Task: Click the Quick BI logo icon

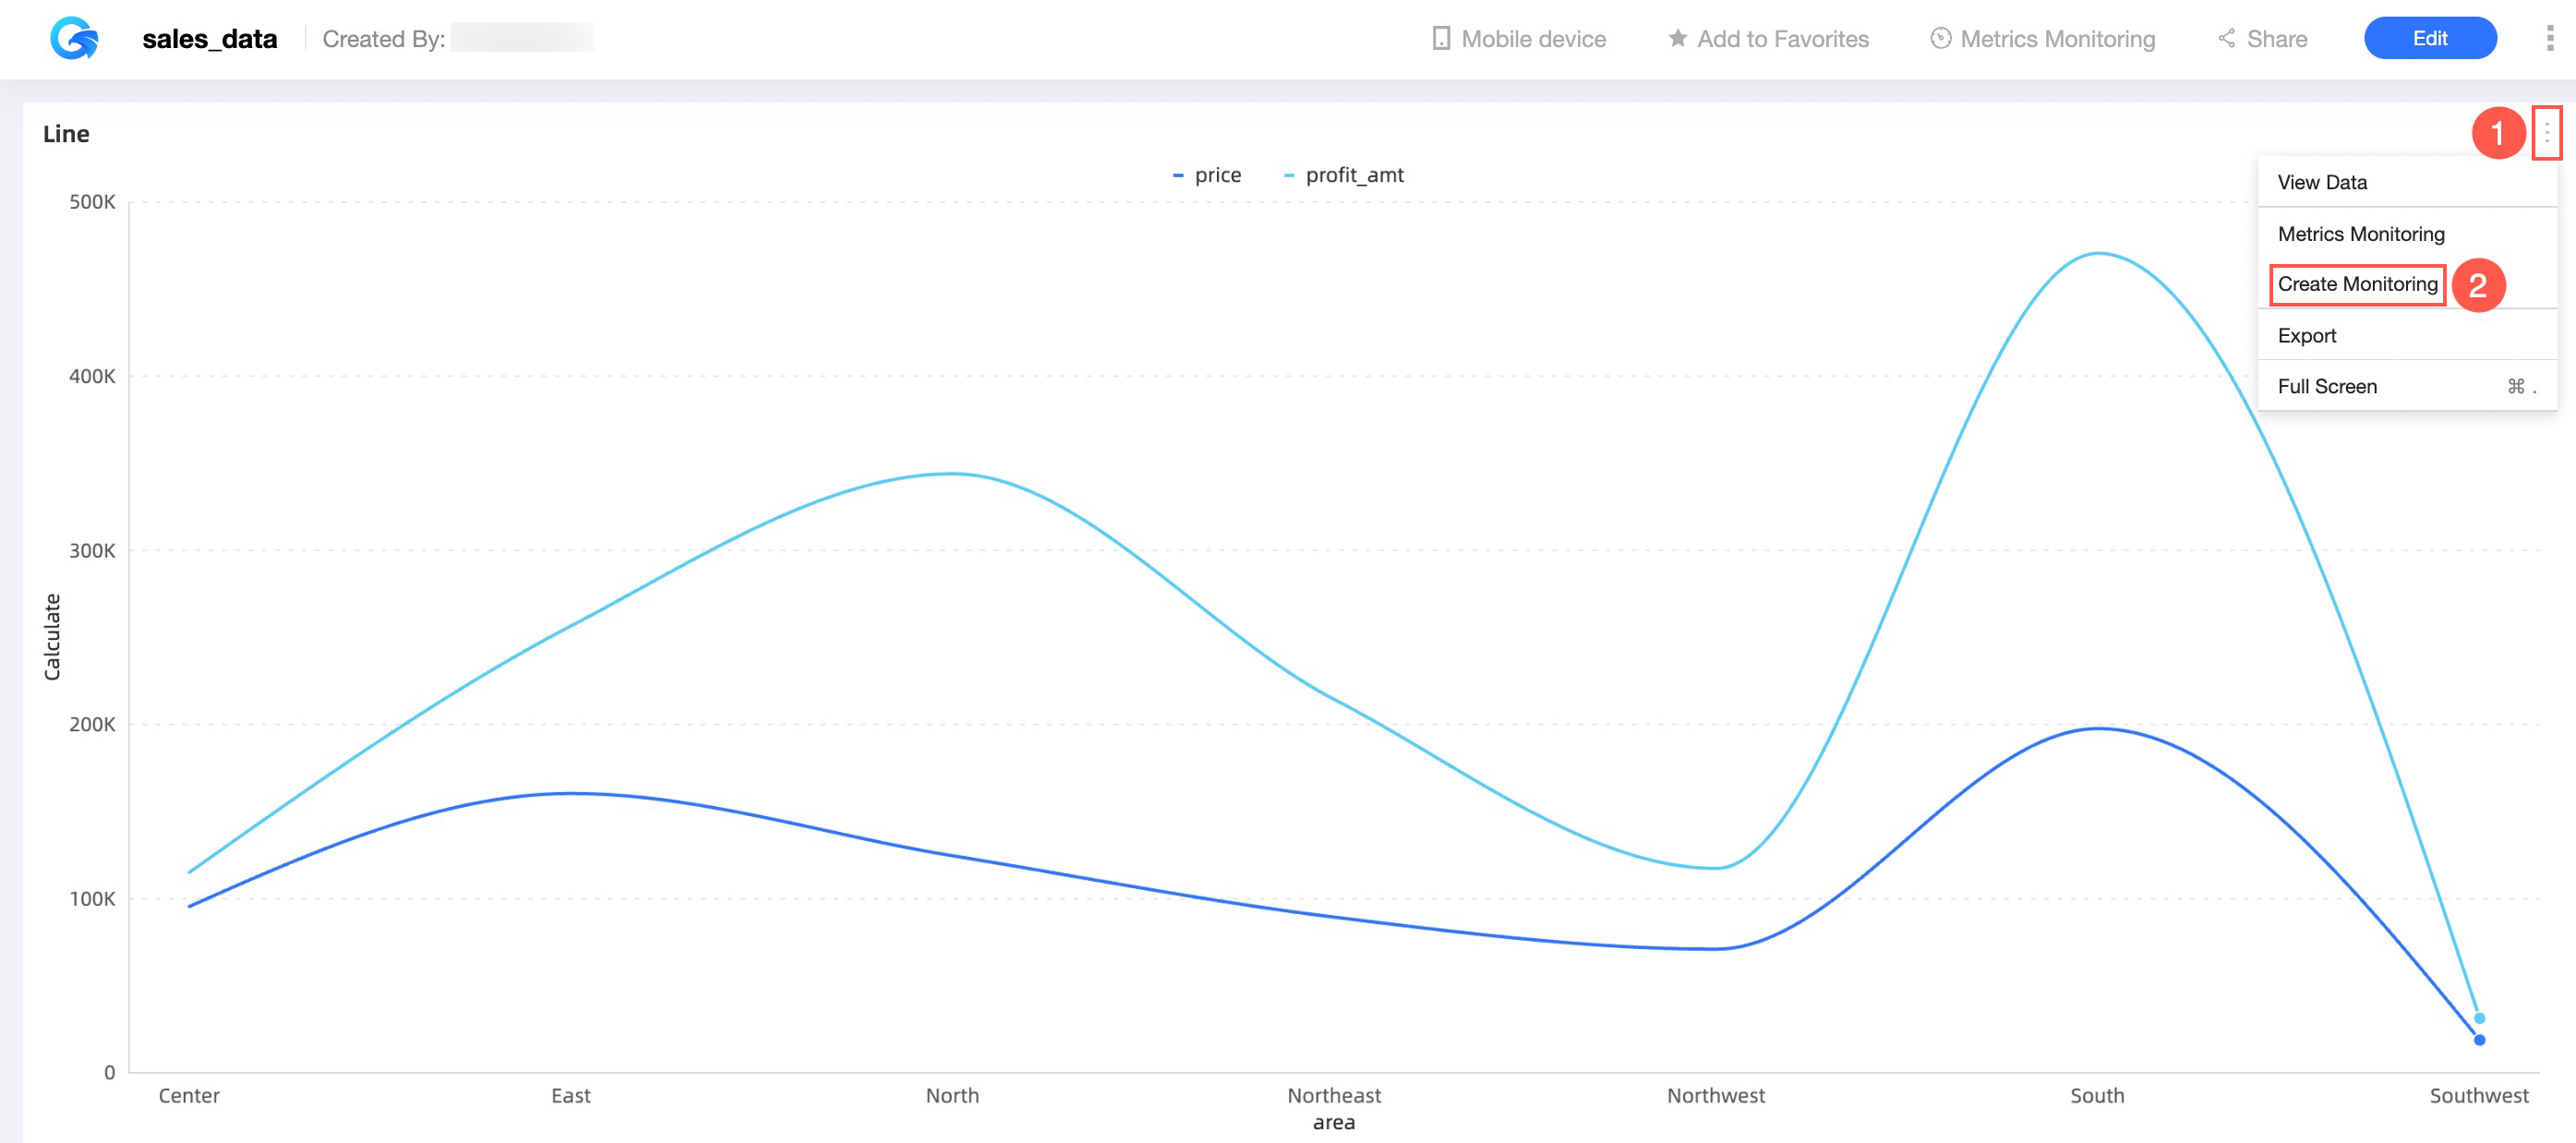Action: tap(71, 38)
